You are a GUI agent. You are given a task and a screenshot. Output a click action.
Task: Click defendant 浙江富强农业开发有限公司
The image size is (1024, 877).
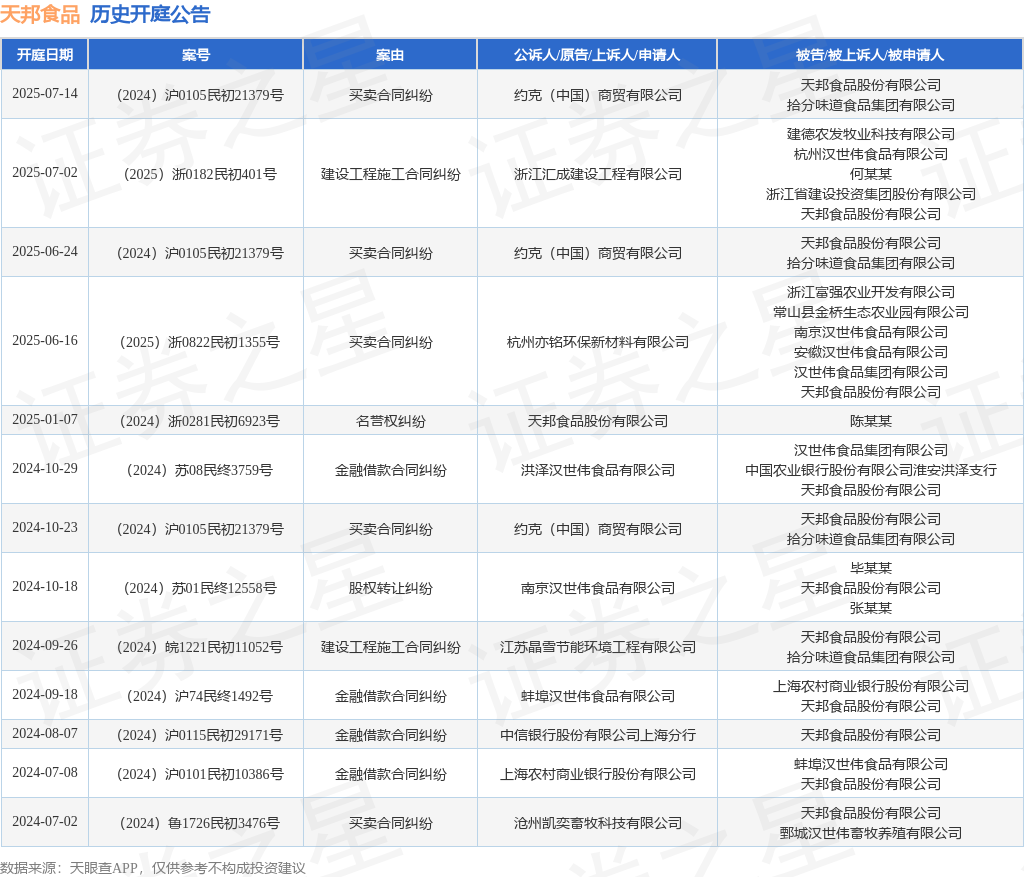click(871, 293)
